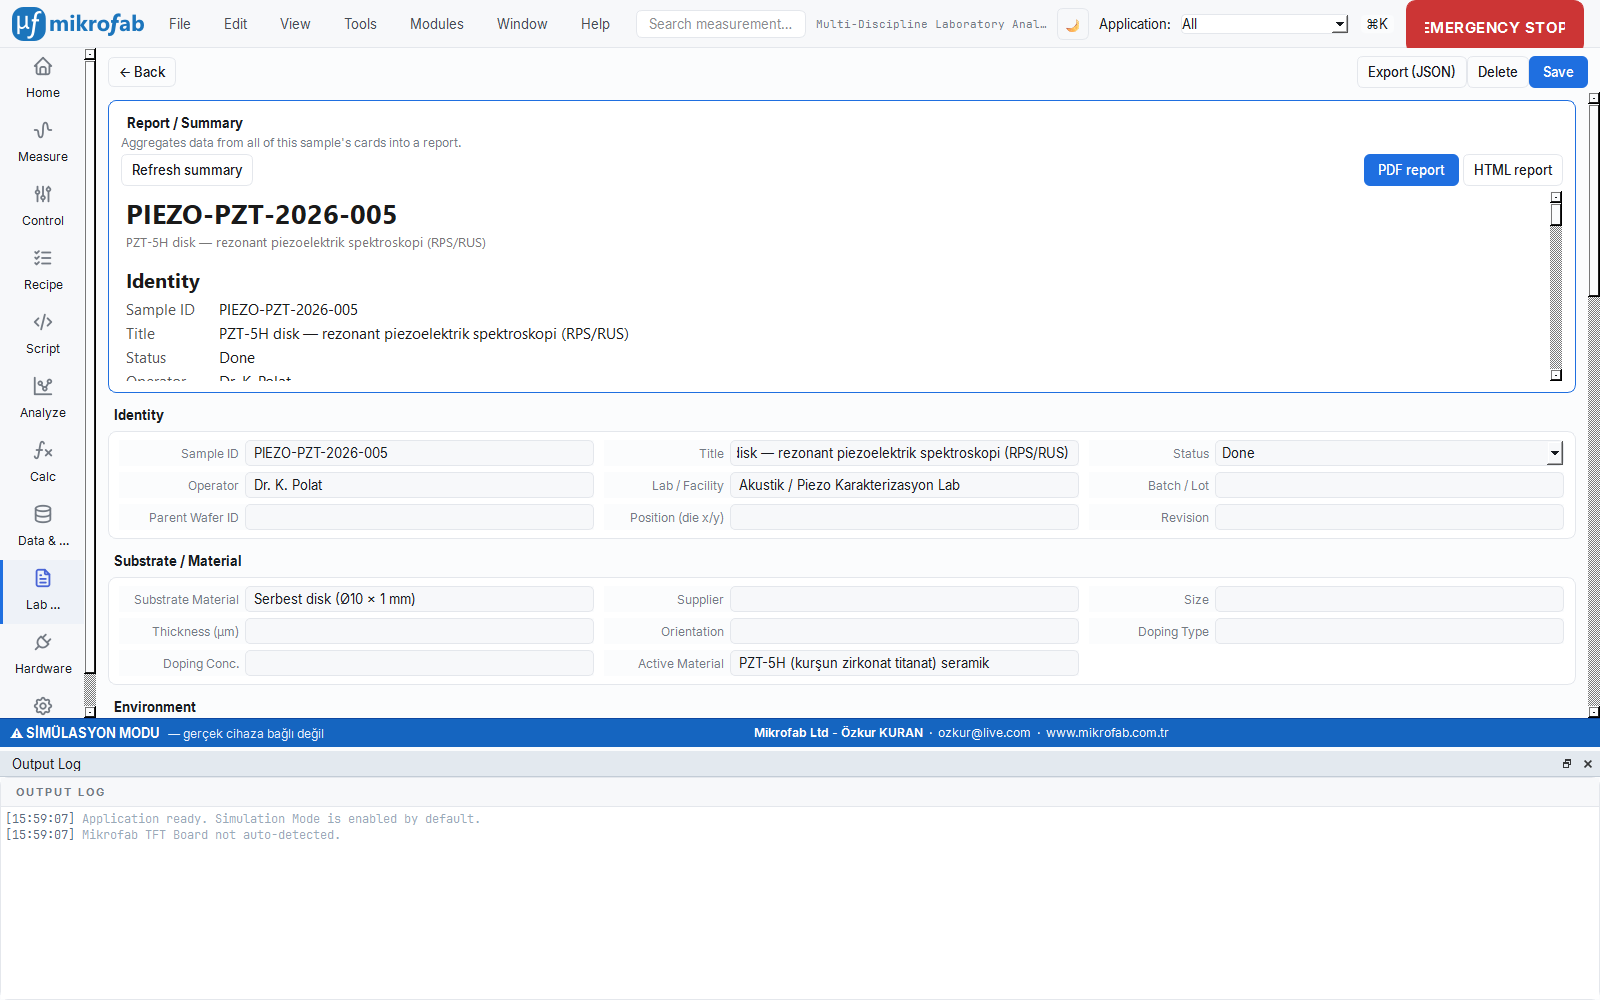
Task: Edit the Operator field
Action: 419,485
